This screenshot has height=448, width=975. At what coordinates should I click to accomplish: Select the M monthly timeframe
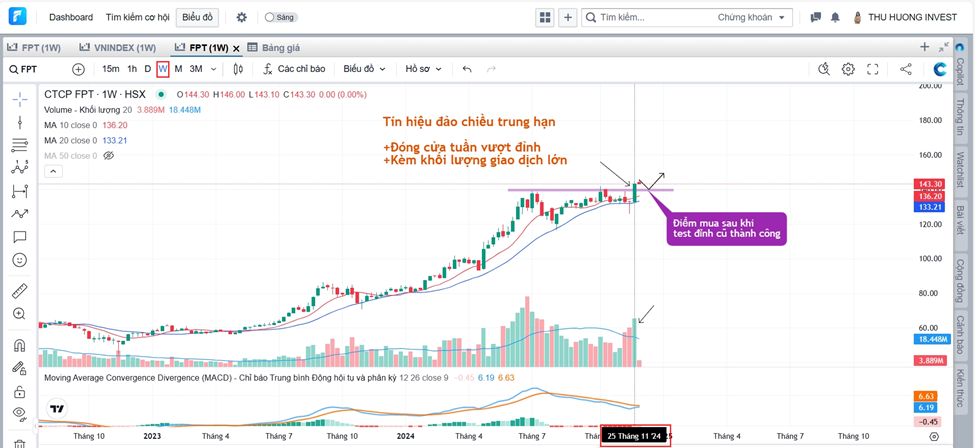178,69
